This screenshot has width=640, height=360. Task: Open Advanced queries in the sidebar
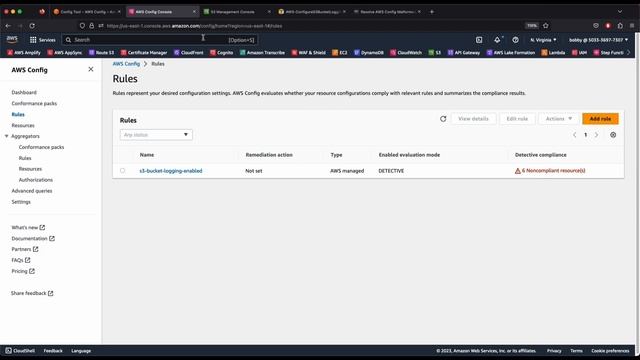[x=32, y=191]
